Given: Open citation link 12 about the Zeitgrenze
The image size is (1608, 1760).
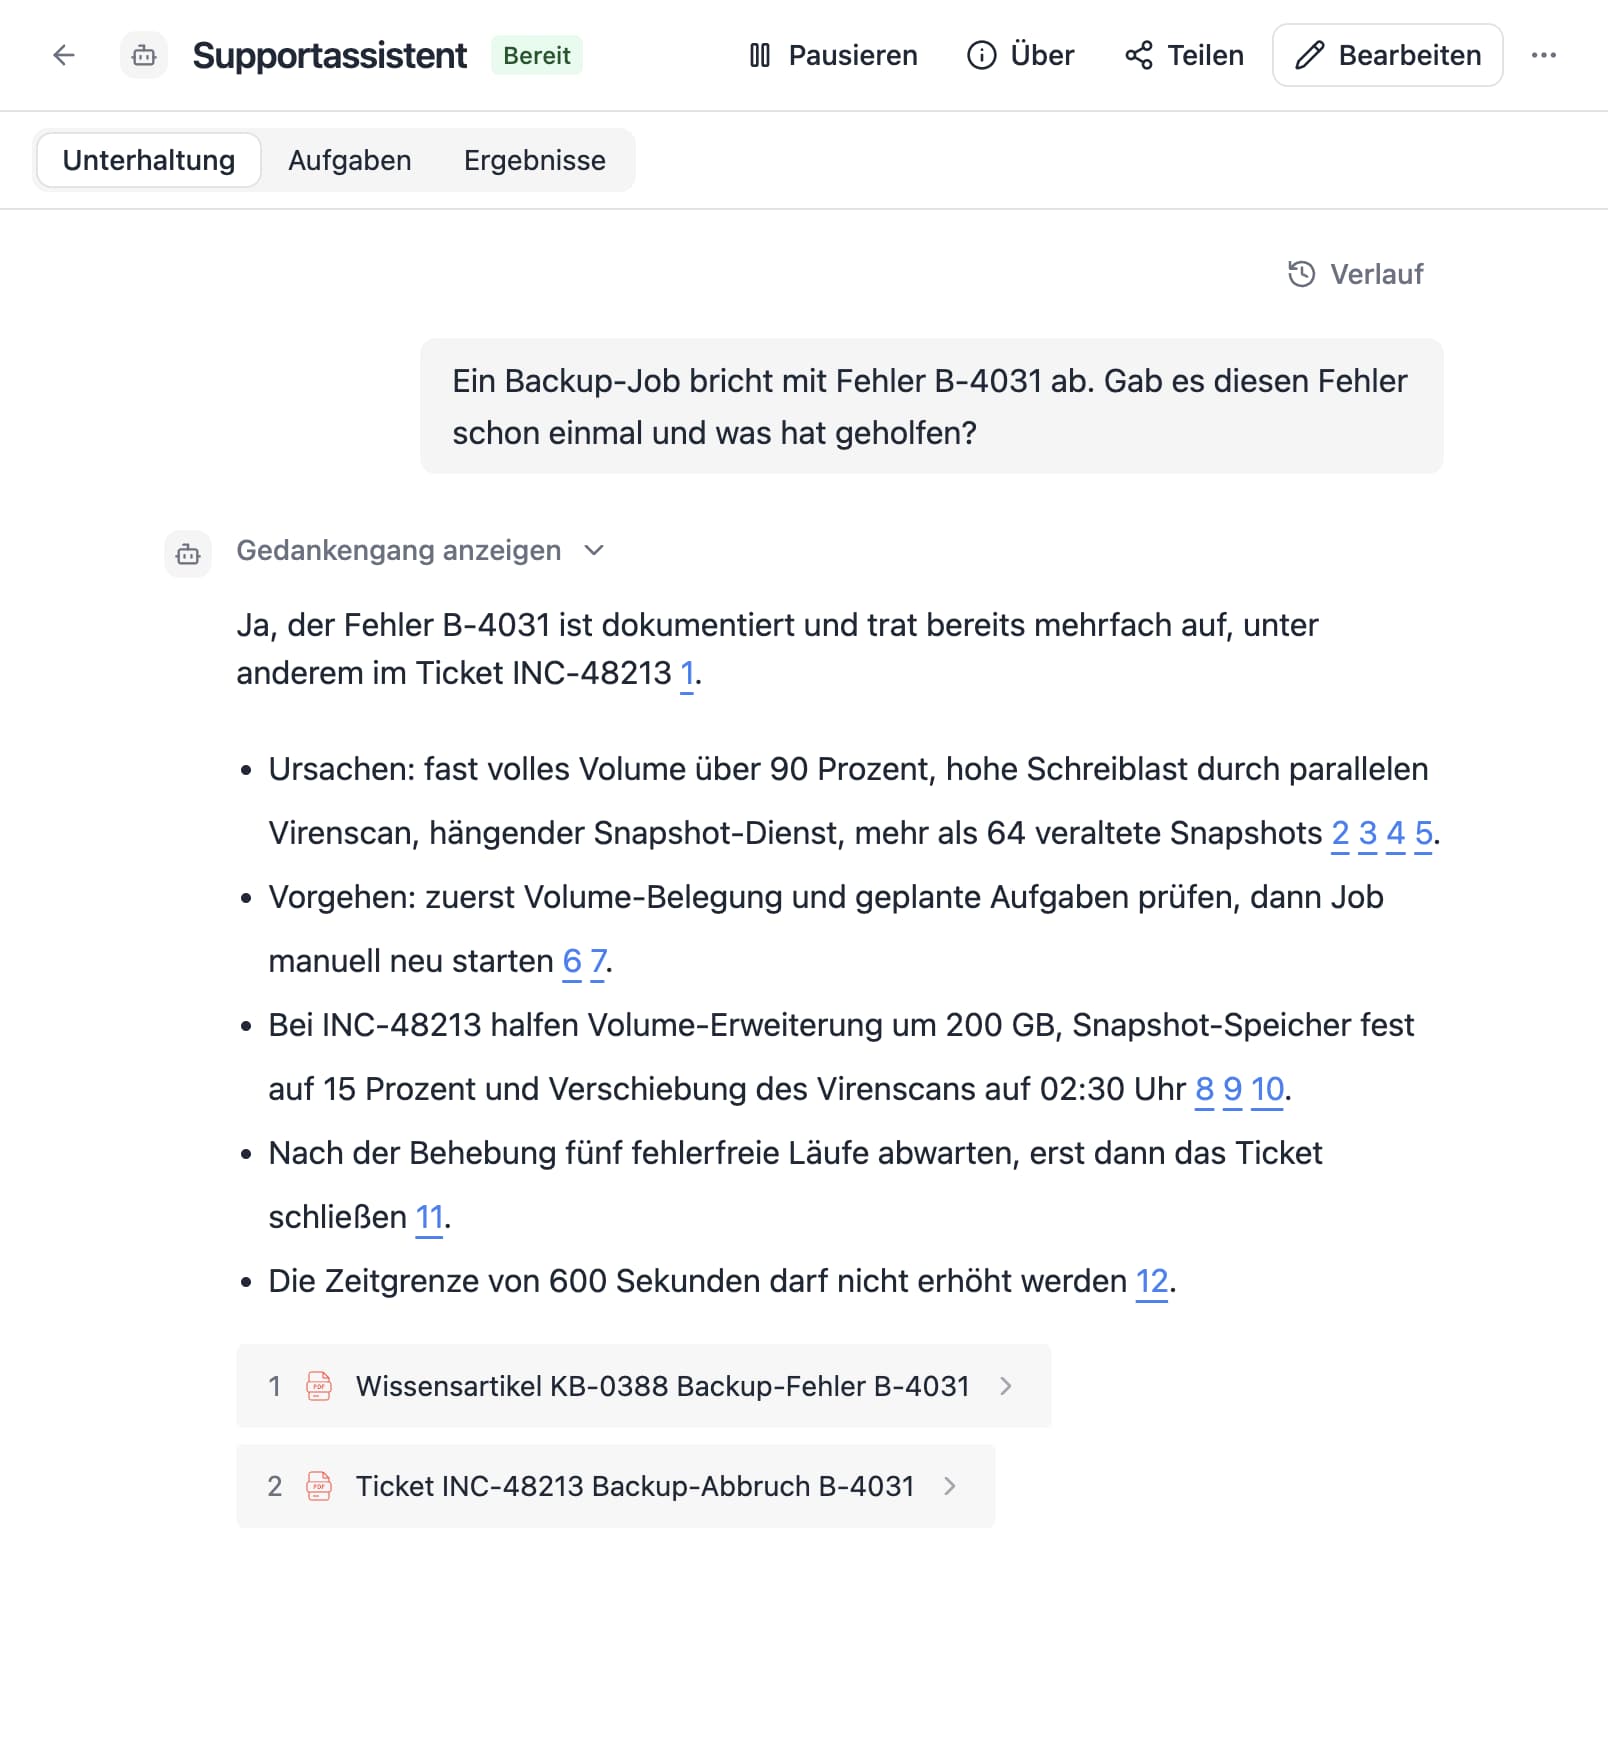Looking at the screenshot, I should pyautogui.click(x=1152, y=1282).
